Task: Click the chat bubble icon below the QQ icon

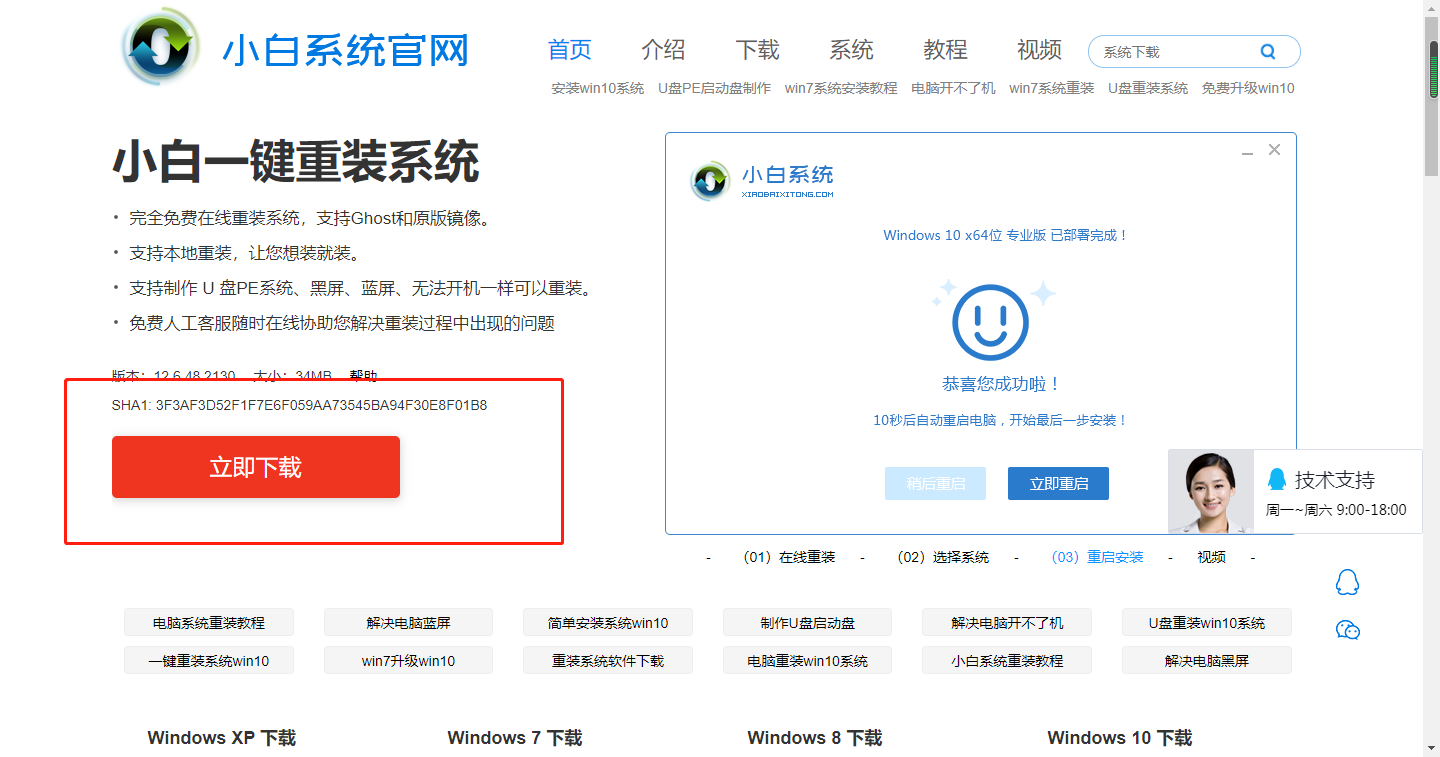Action: [1347, 630]
